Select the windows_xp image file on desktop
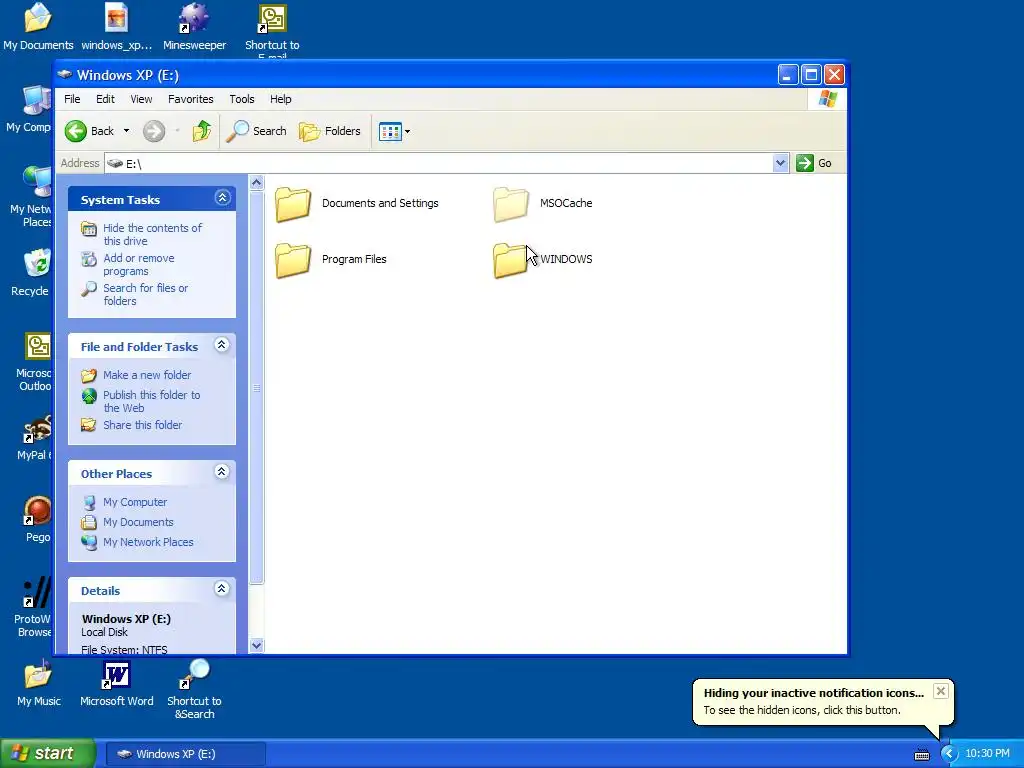1024x768 pixels. pyautogui.click(x=116, y=27)
